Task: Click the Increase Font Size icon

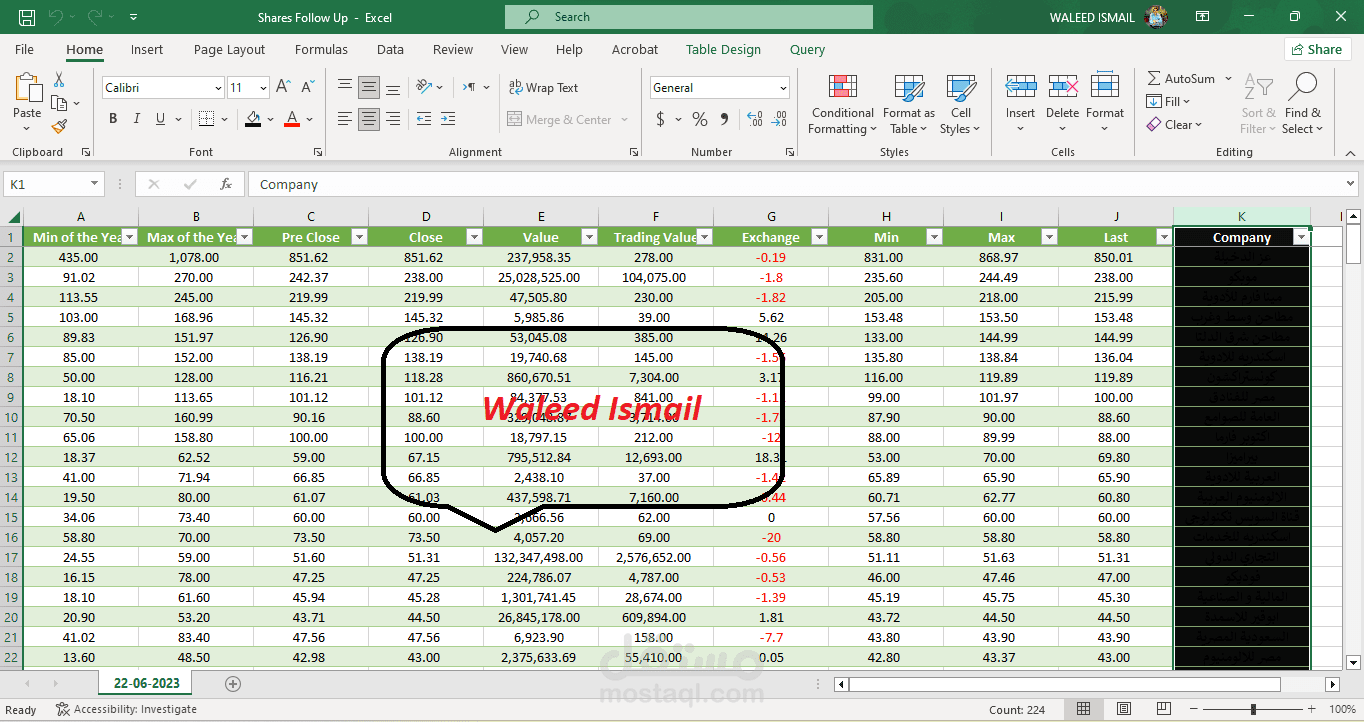Action: click(x=284, y=88)
